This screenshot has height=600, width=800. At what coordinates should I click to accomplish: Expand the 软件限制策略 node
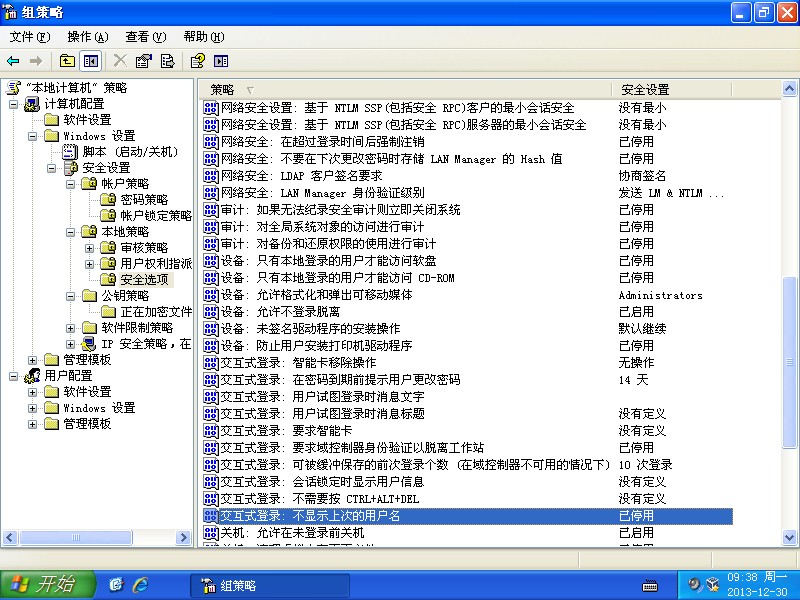coord(71,328)
